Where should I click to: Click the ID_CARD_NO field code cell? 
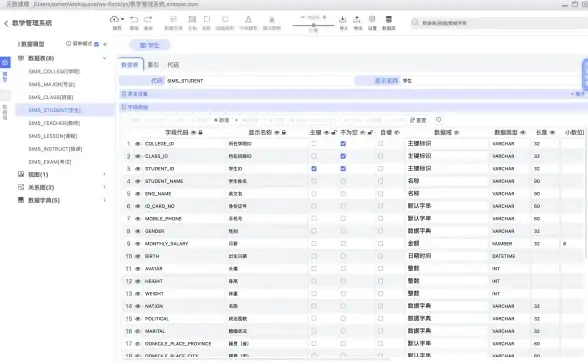(184, 206)
